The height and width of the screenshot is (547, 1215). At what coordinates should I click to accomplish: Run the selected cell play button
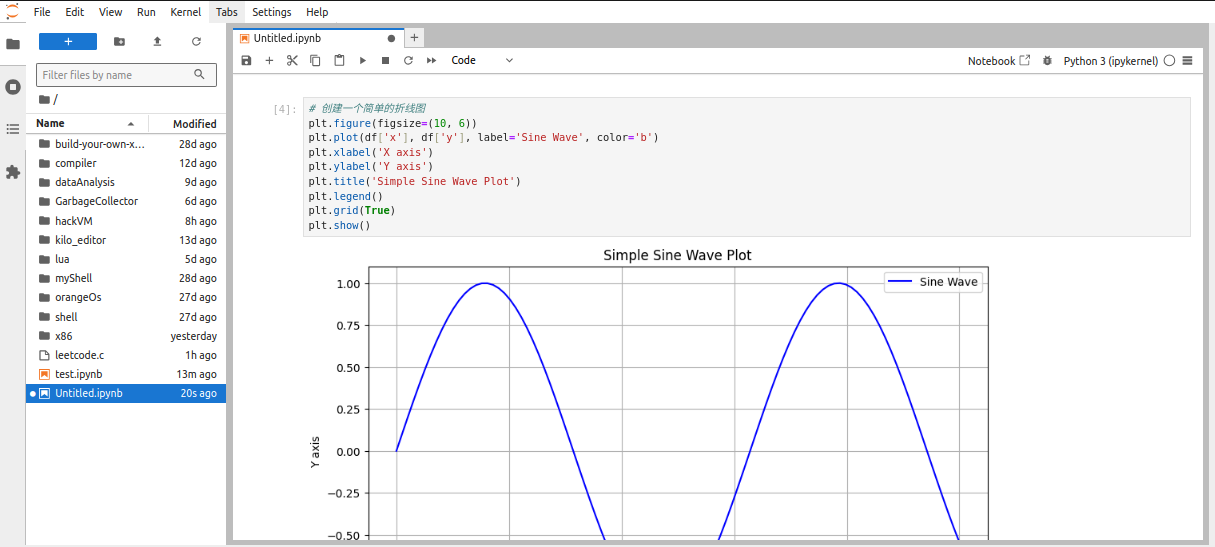tap(362, 61)
